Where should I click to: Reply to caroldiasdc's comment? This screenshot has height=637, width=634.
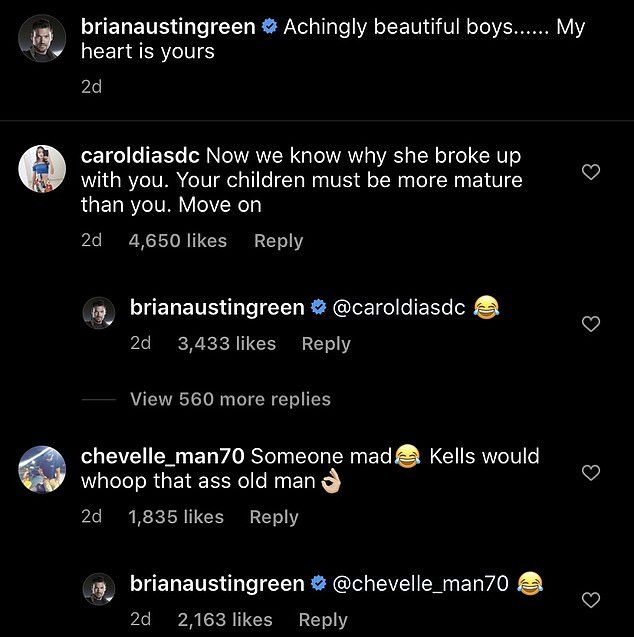(x=278, y=241)
